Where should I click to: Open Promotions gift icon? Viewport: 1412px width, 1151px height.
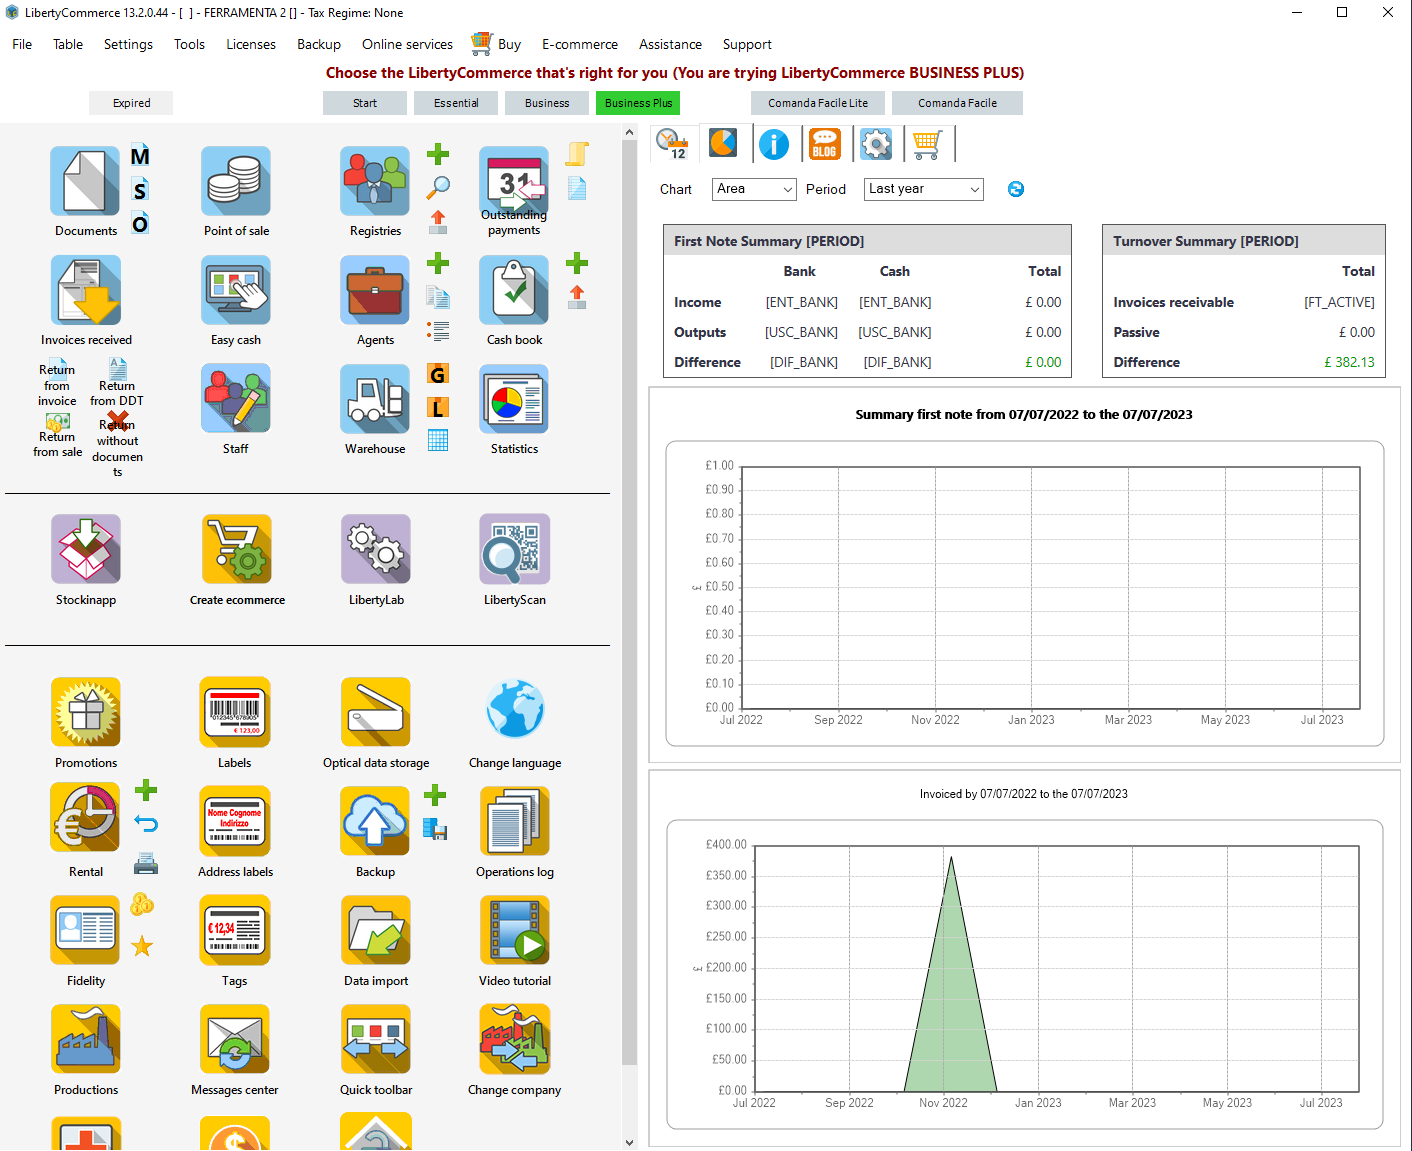(x=85, y=712)
